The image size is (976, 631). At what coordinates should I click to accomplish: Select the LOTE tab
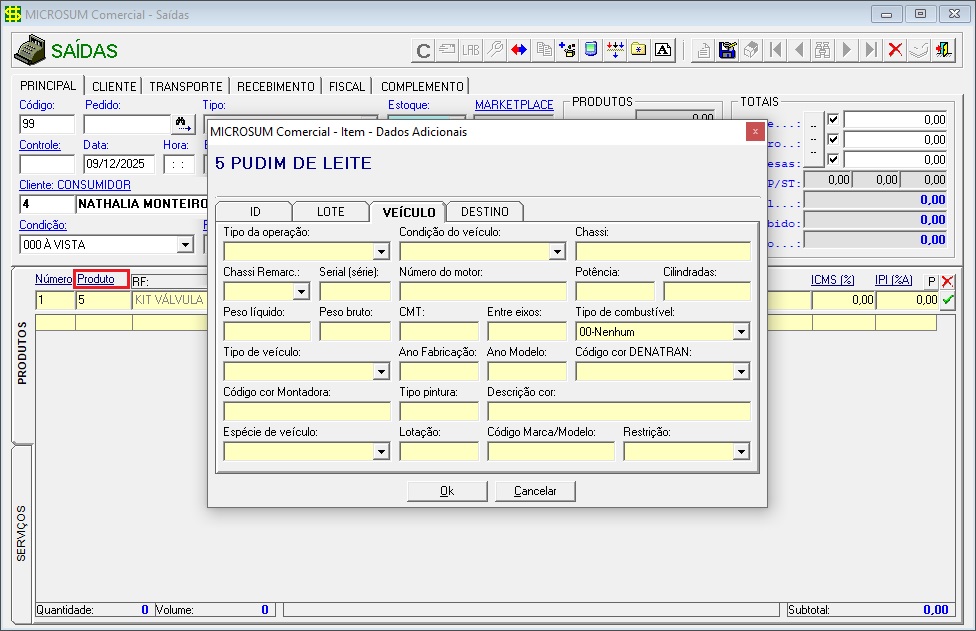point(330,212)
